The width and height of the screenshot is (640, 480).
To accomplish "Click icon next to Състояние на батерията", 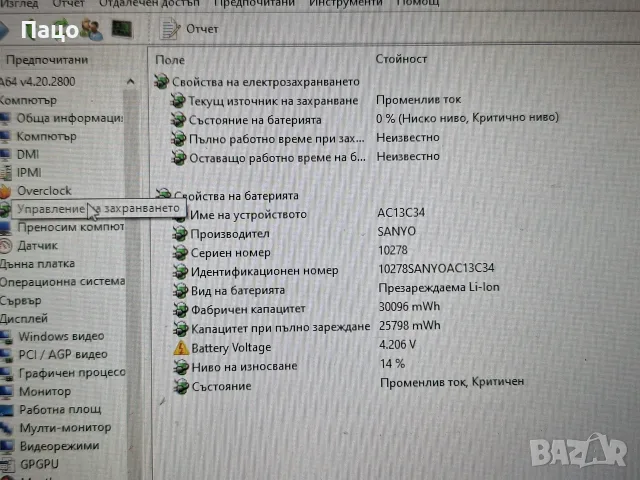I will (x=178, y=120).
